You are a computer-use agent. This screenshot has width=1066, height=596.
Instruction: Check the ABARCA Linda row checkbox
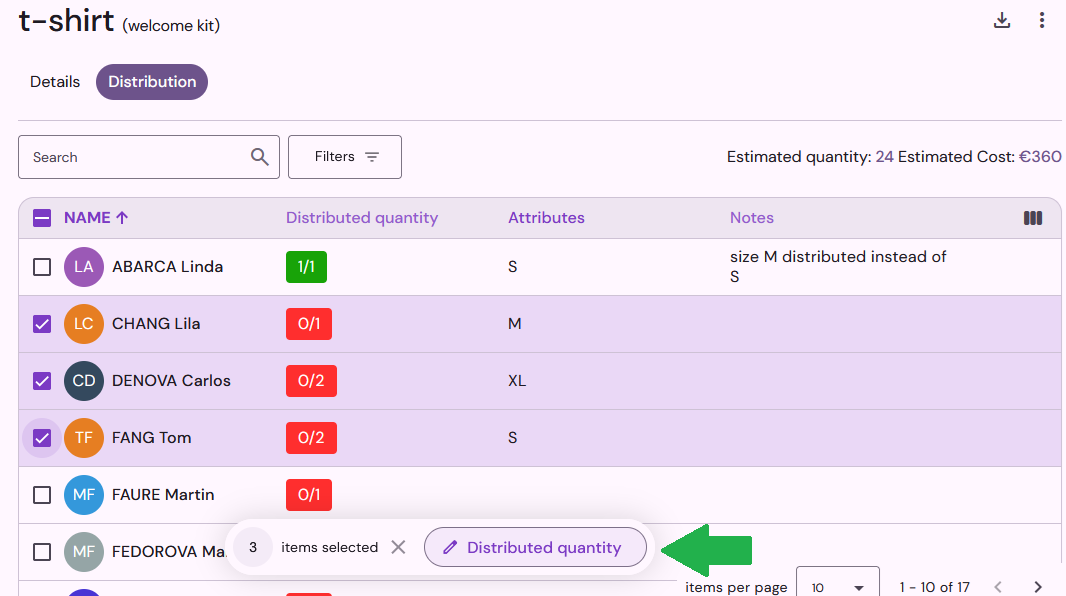(x=42, y=267)
